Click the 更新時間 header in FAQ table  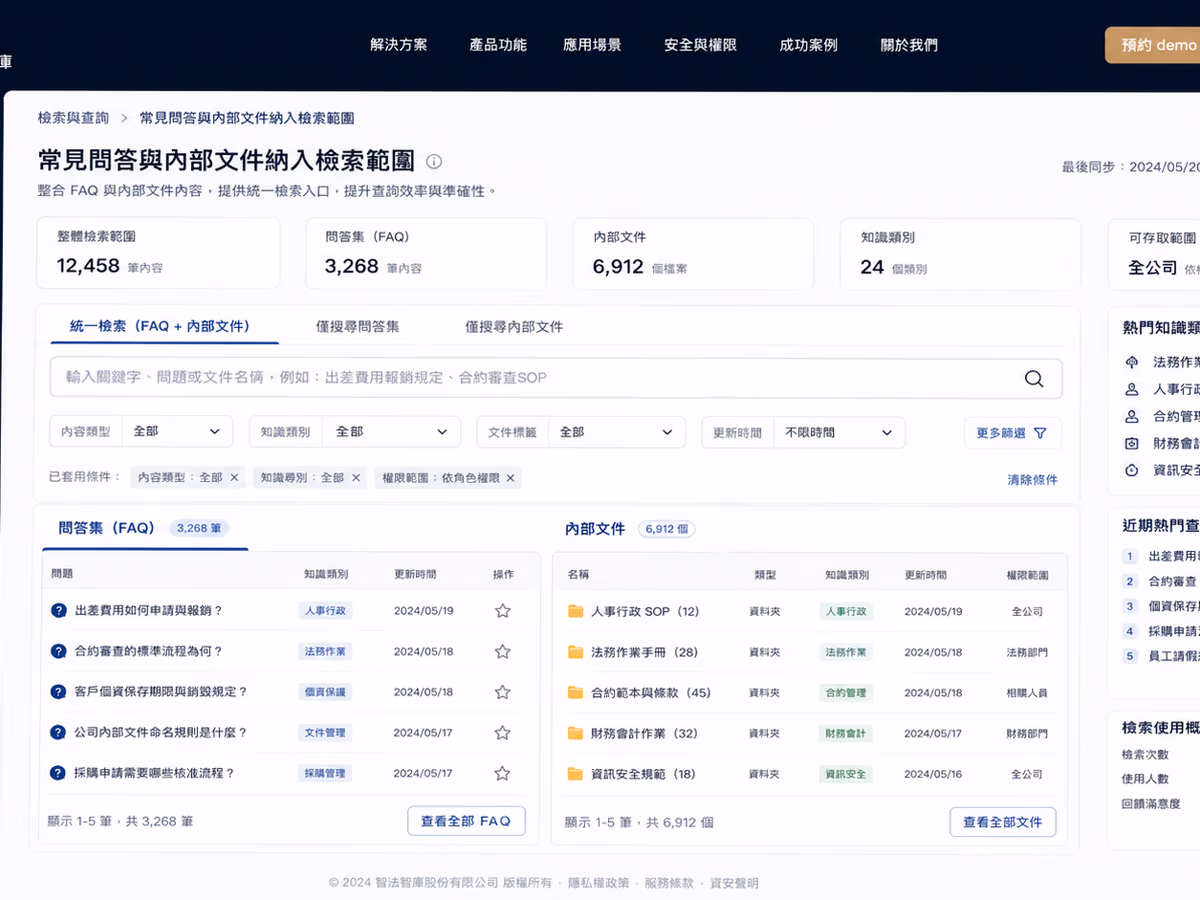pos(415,575)
